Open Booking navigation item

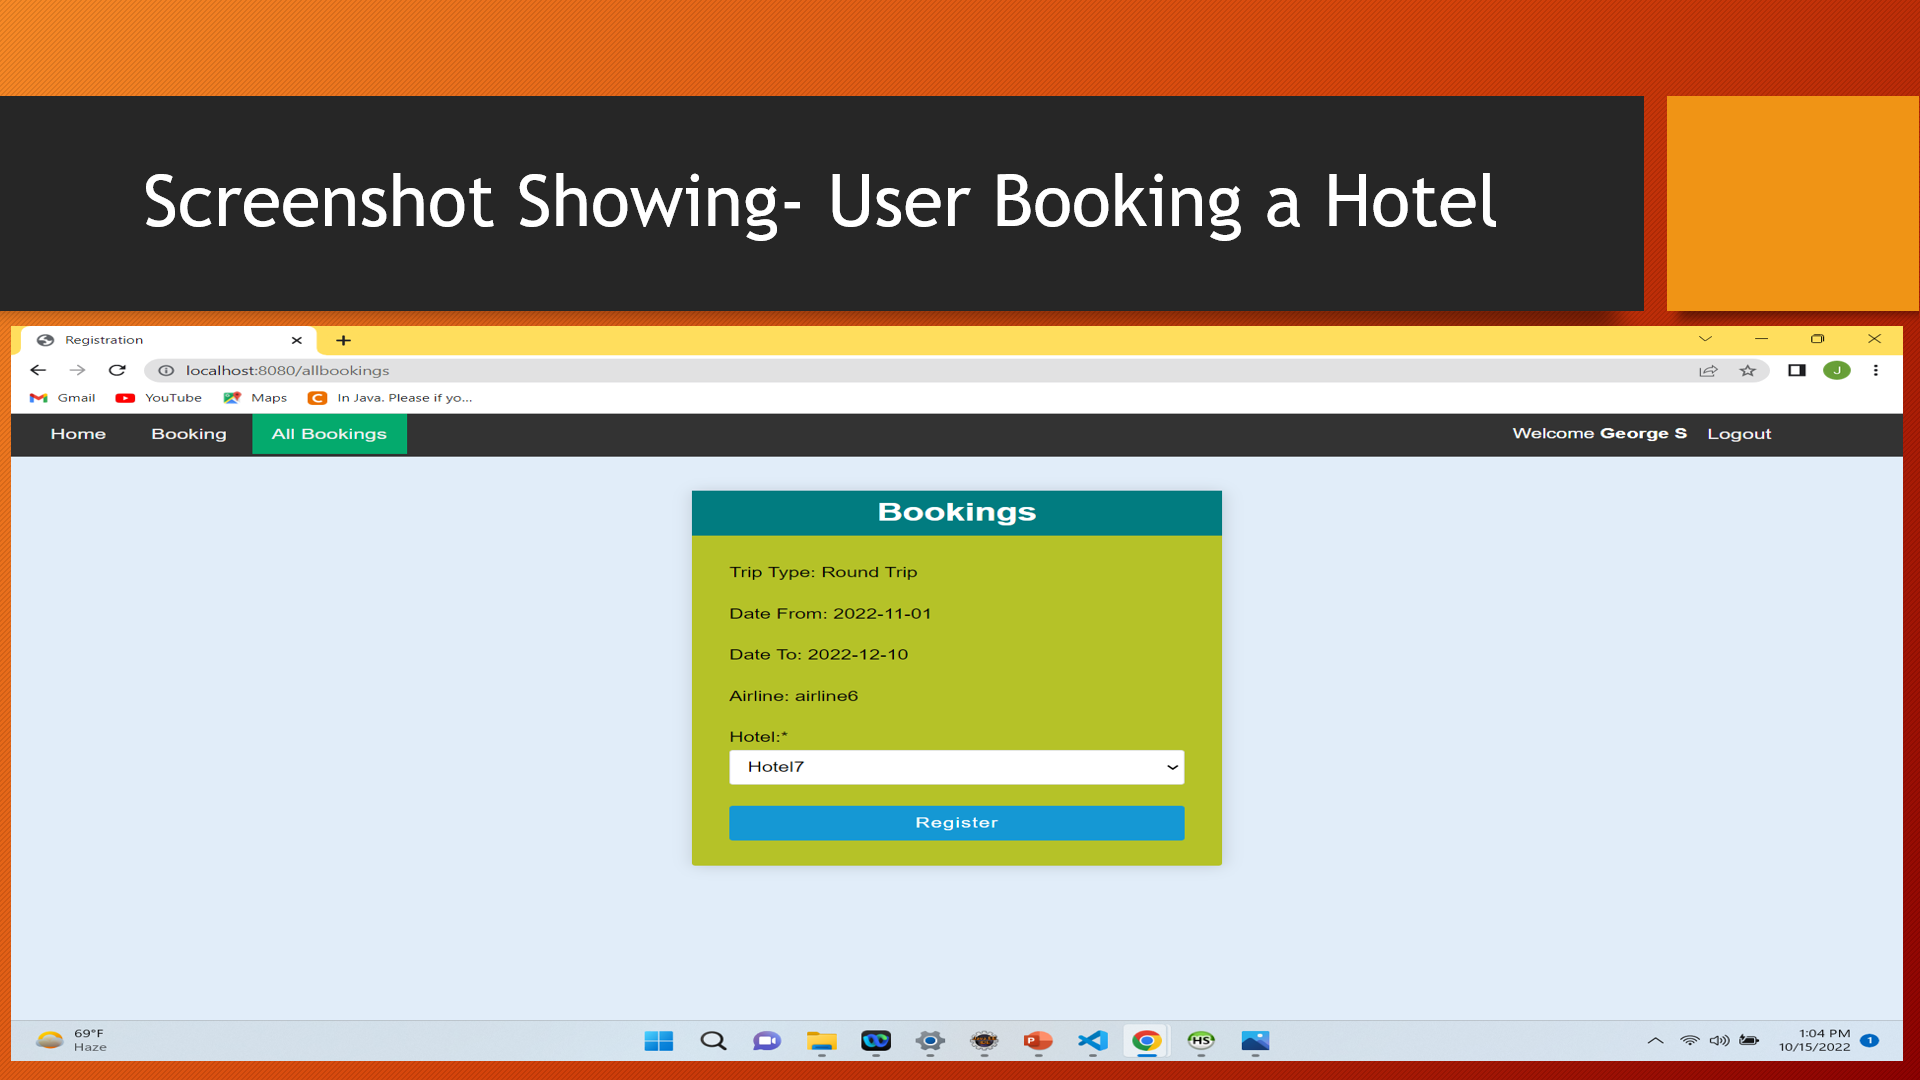pos(189,434)
